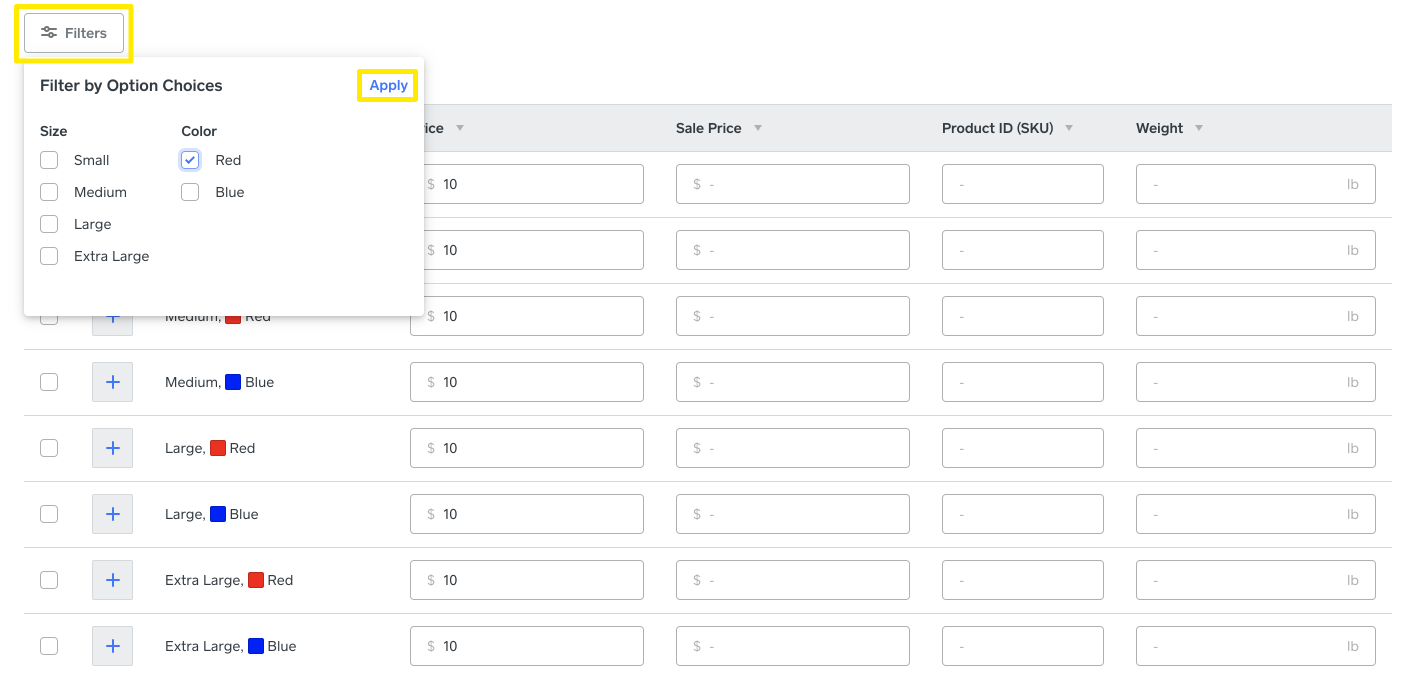Image resolution: width=1412 pixels, height=678 pixels.
Task: Open the Weight column dropdown arrow
Action: (1199, 128)
